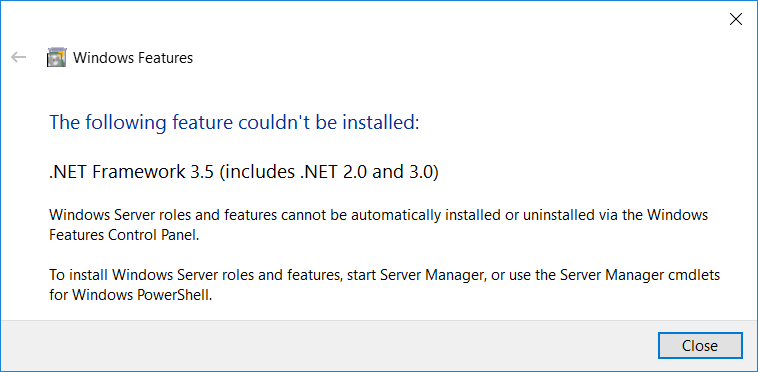Click 'for Windows PowerShell.' text line
758x372 pixels.
pyautogui.click(x=131, y=295)
